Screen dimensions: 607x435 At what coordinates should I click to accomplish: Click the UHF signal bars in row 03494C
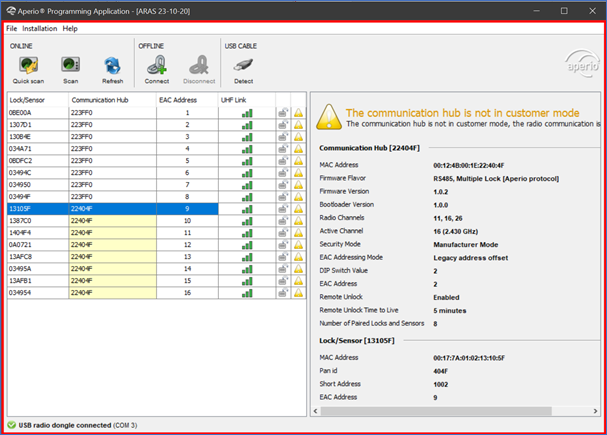[247, 173]
